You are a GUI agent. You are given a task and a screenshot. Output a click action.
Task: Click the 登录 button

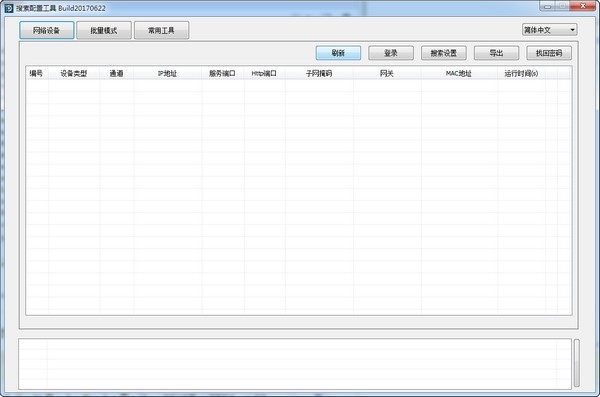(391, 53)
